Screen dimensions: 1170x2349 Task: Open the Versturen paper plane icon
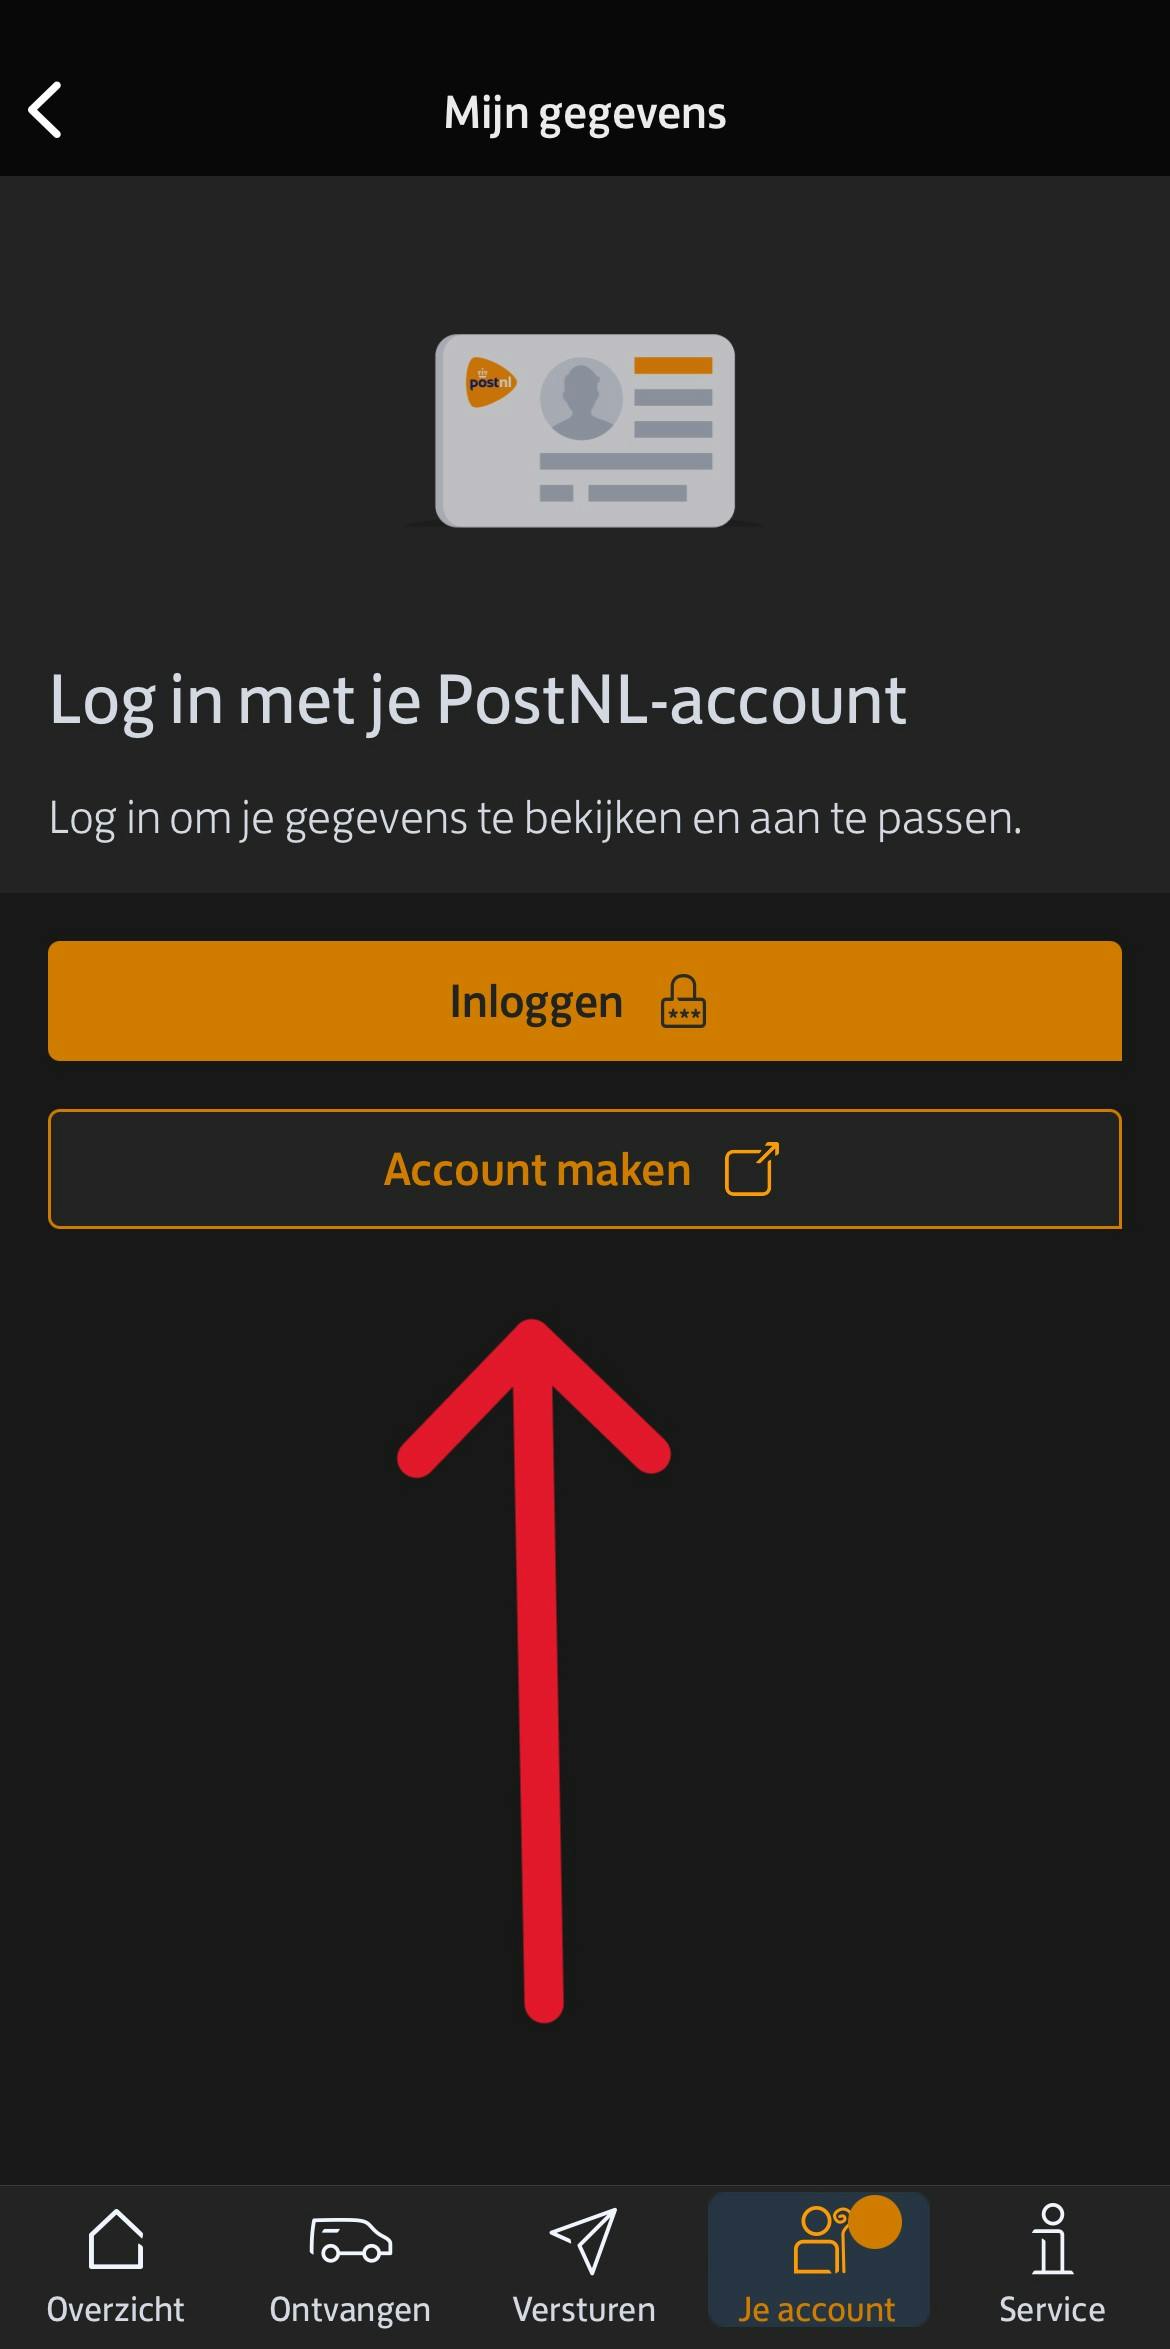click(x=584, y=2240)
